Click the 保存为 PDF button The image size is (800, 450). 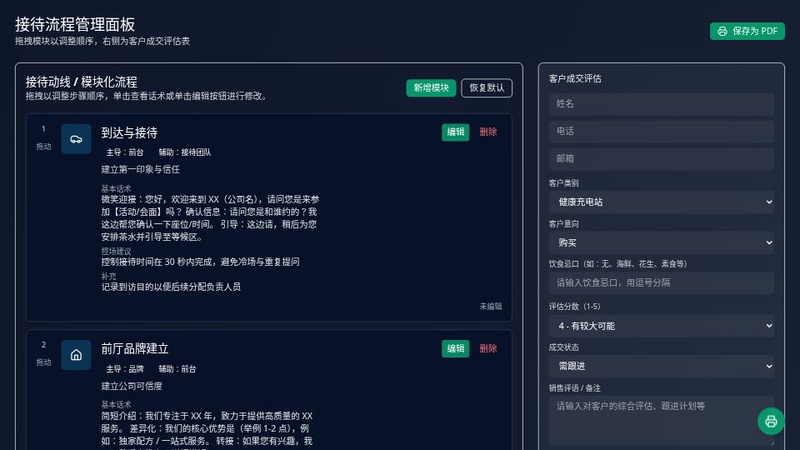point(747,31)
